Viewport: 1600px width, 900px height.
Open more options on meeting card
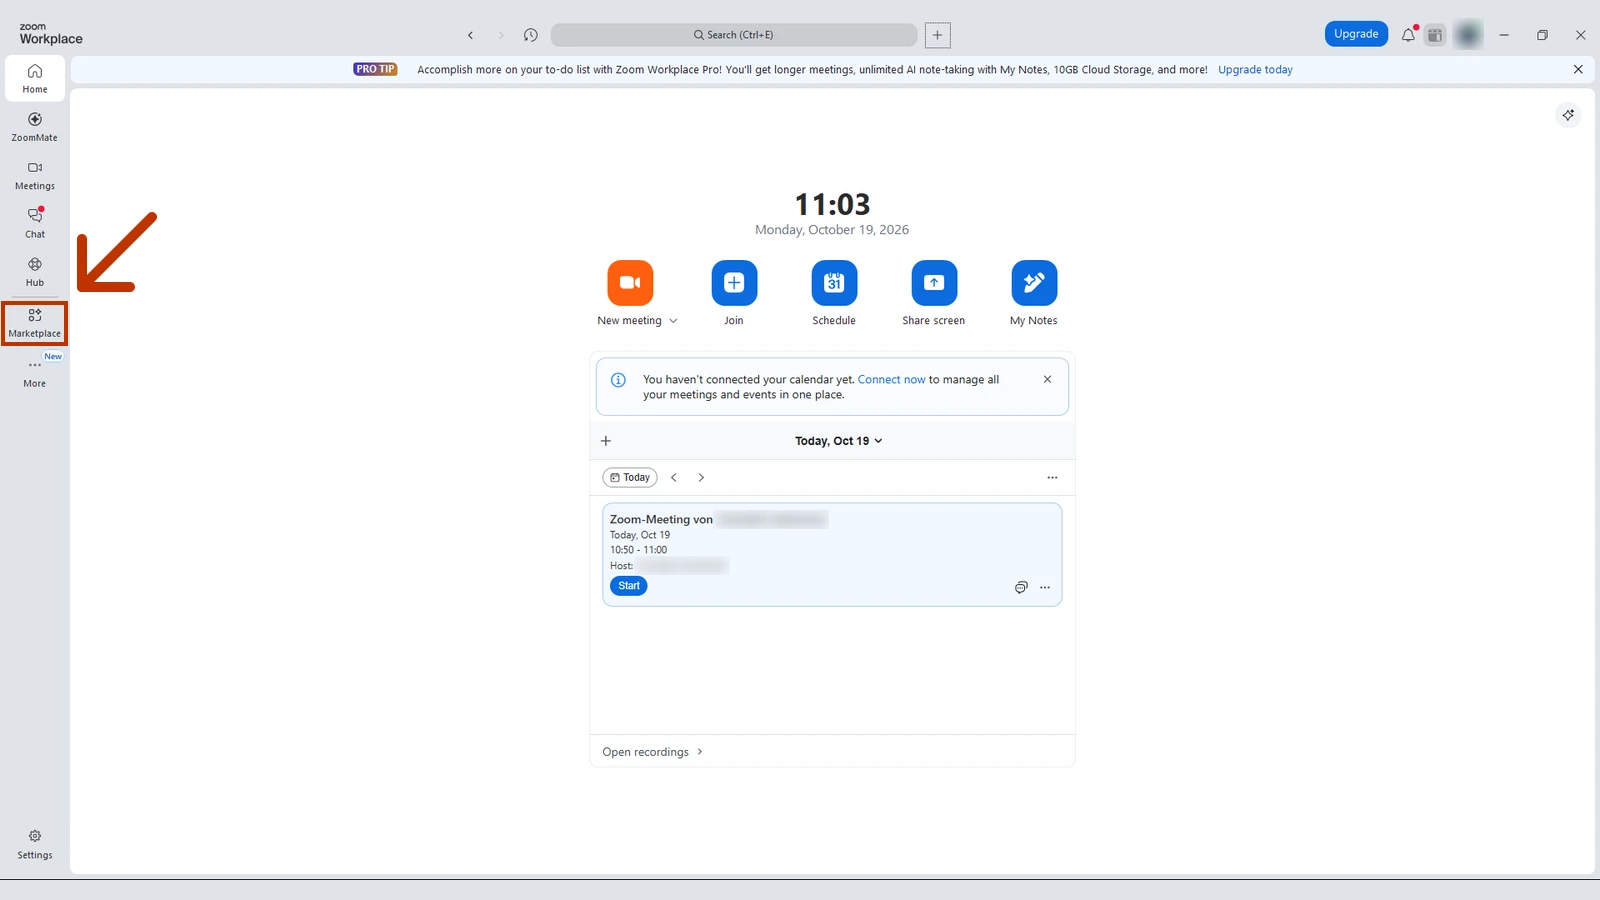coord(1045,587)
